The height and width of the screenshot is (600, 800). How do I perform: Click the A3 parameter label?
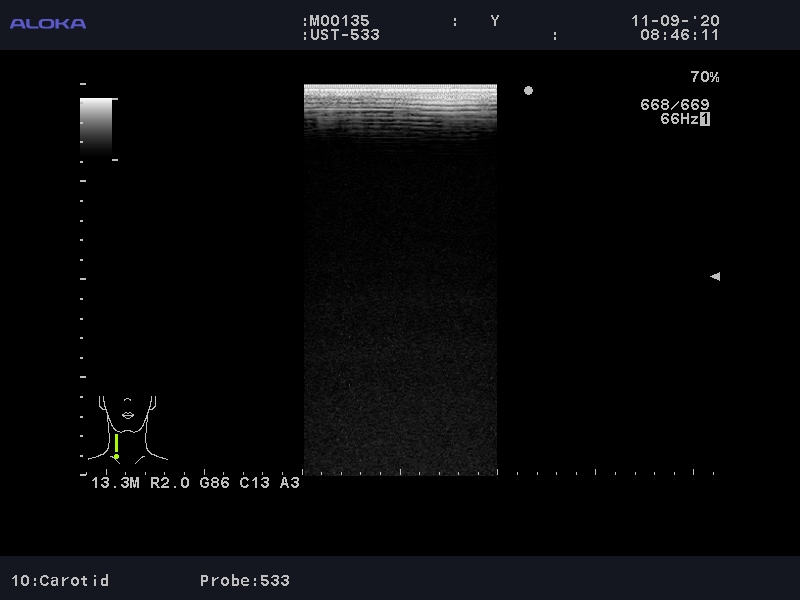pos(289,483)
